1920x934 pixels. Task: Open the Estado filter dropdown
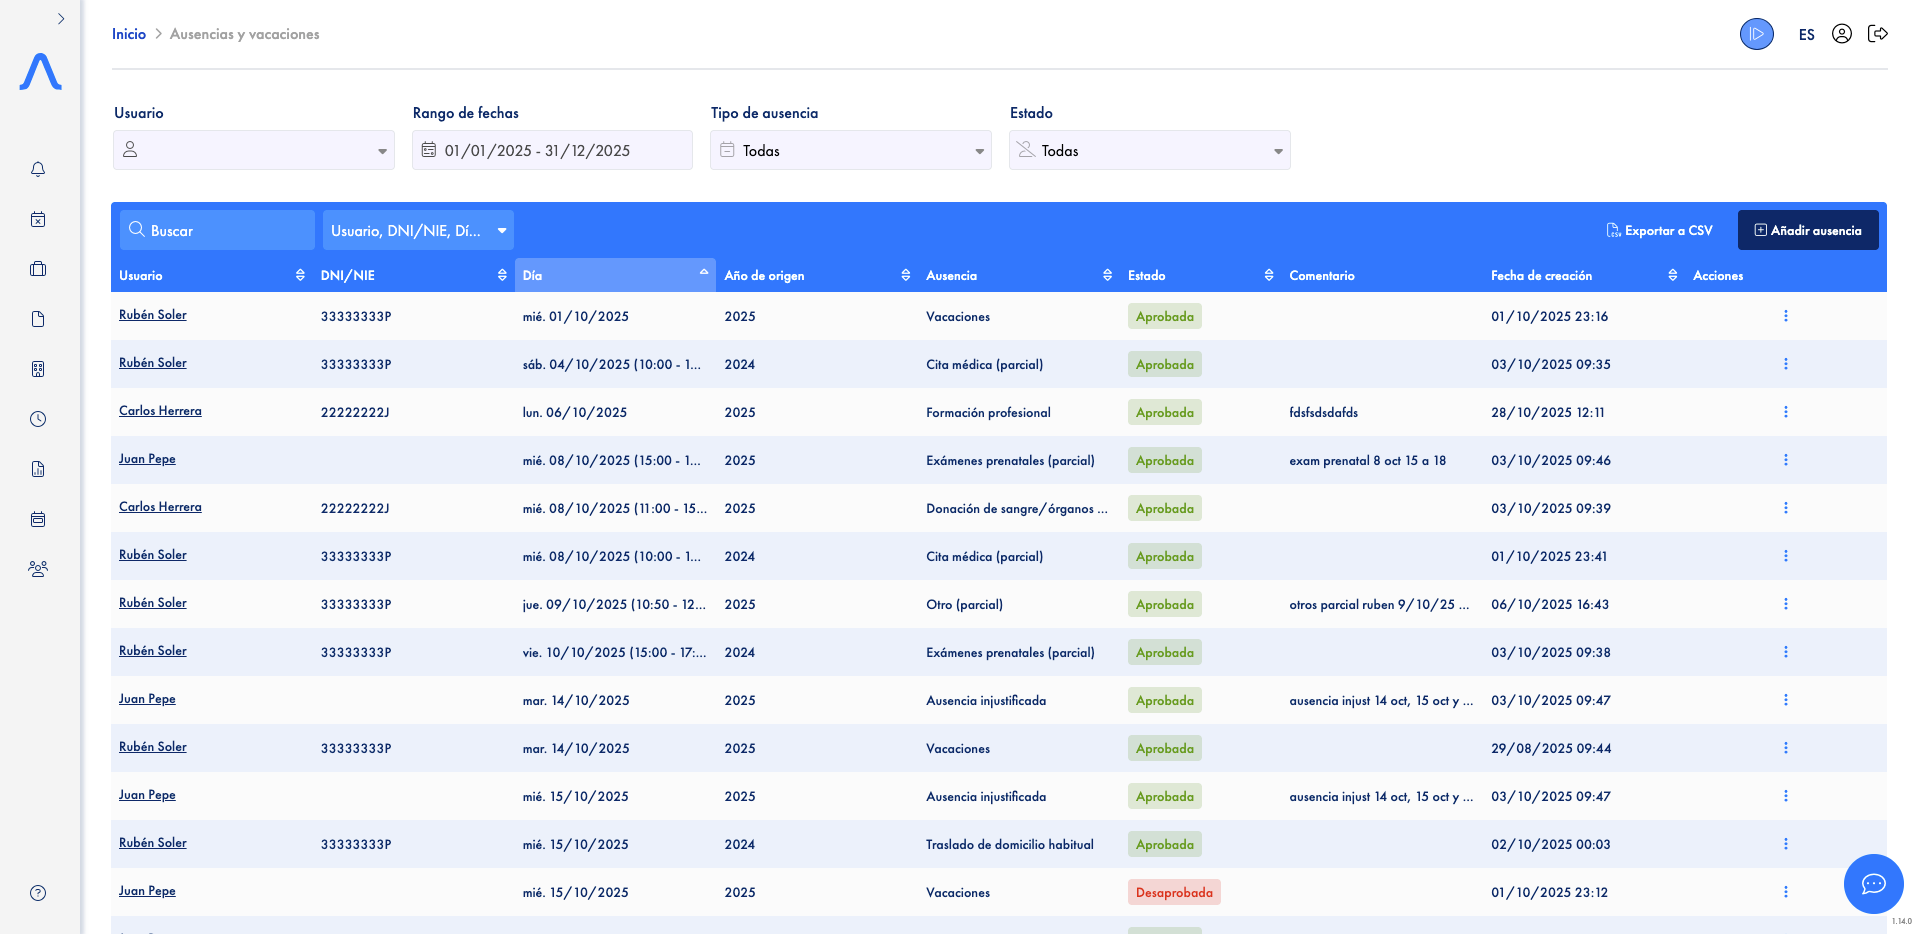[x=1149, y=151]
